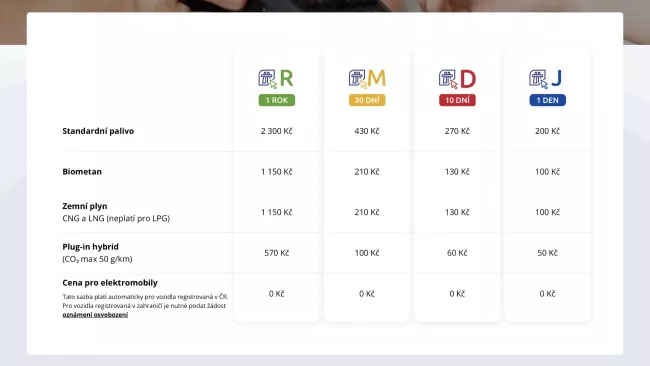Click the red D ten-day vignette icon
The width and height of the screenshot is (650, 366).
[x=457, y=79]
